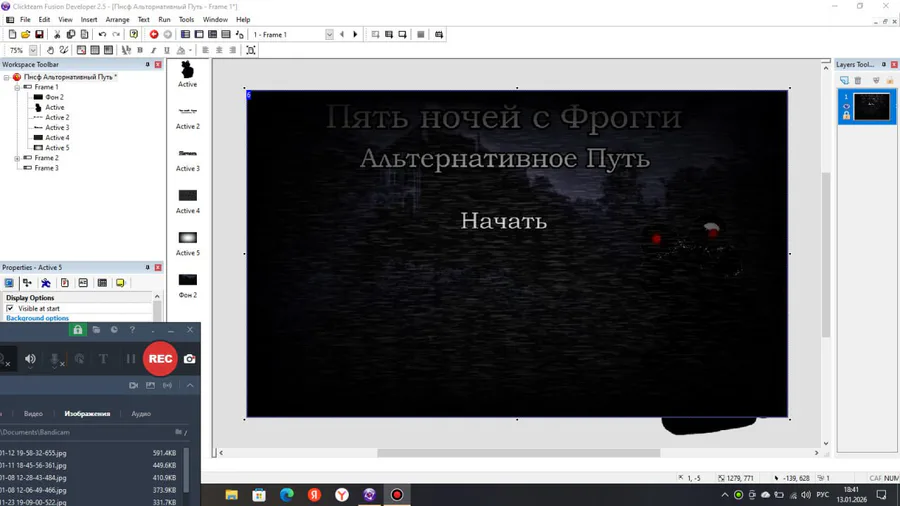Open the Storyboard editor icon
Screen dimensions: 900x506
click(x=185, y=34)
